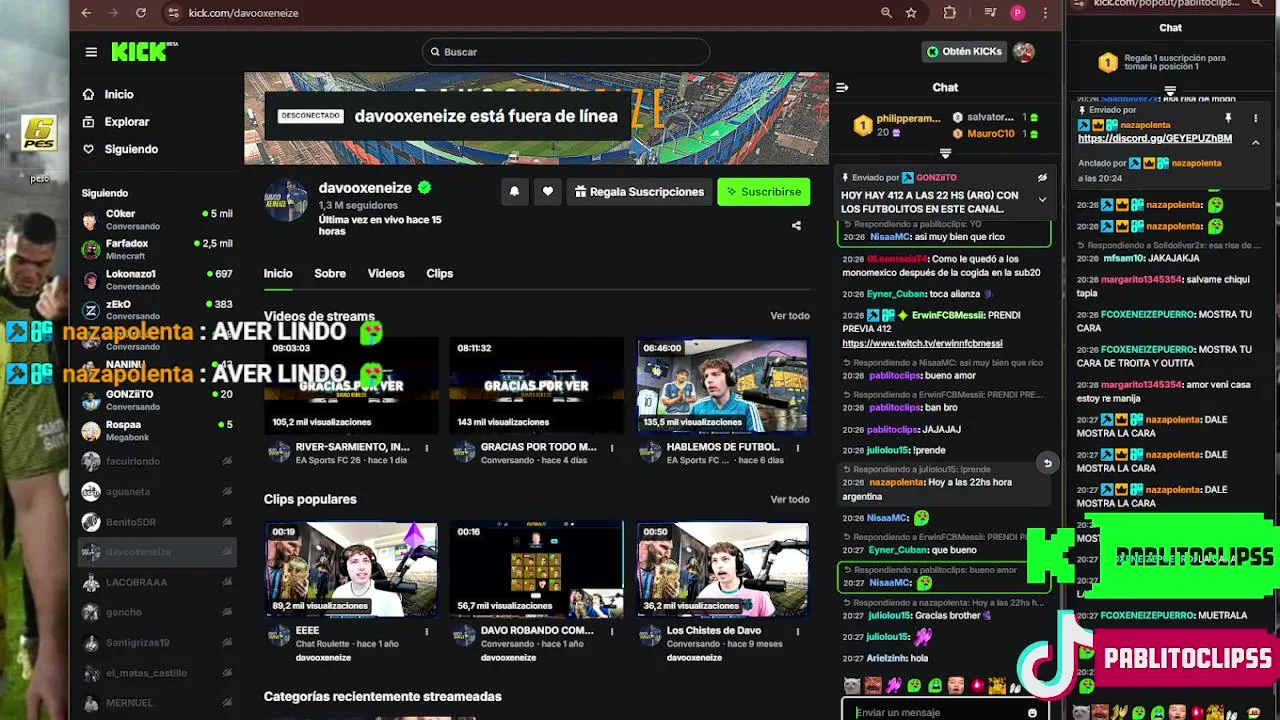This screenshot has width=1280, height=720.
Task: Send the green heart-eyes emote from quick row
Action: point(914,686)
